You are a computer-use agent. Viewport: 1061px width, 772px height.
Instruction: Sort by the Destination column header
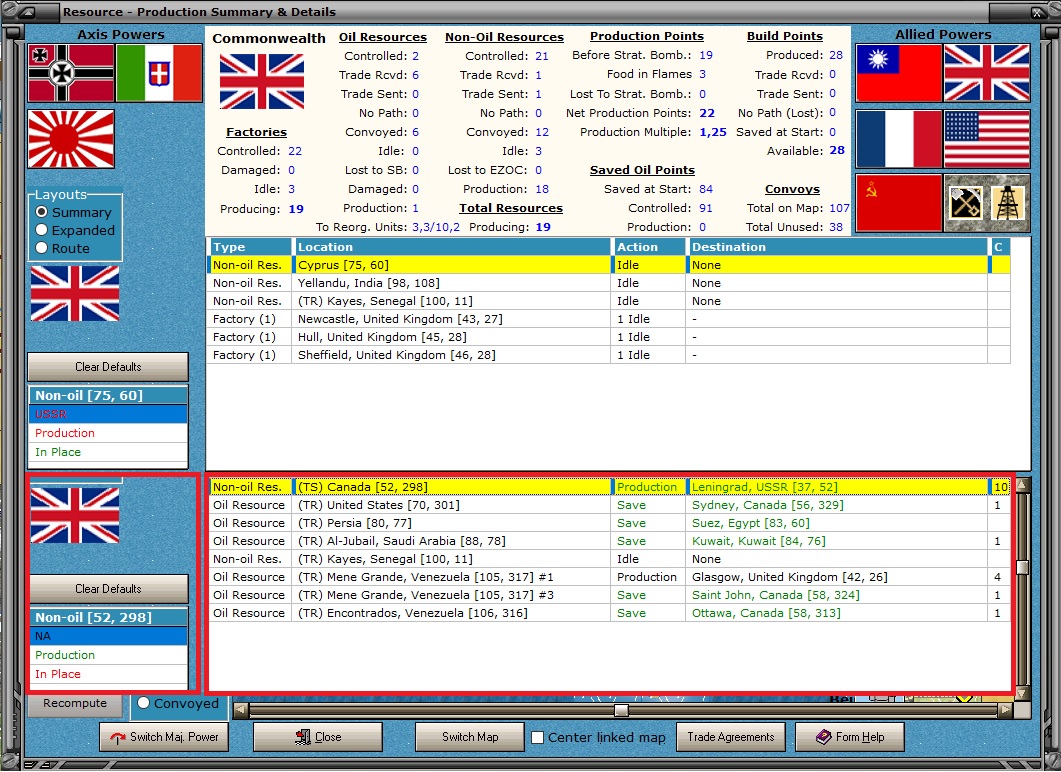click(x=837, y=247)
